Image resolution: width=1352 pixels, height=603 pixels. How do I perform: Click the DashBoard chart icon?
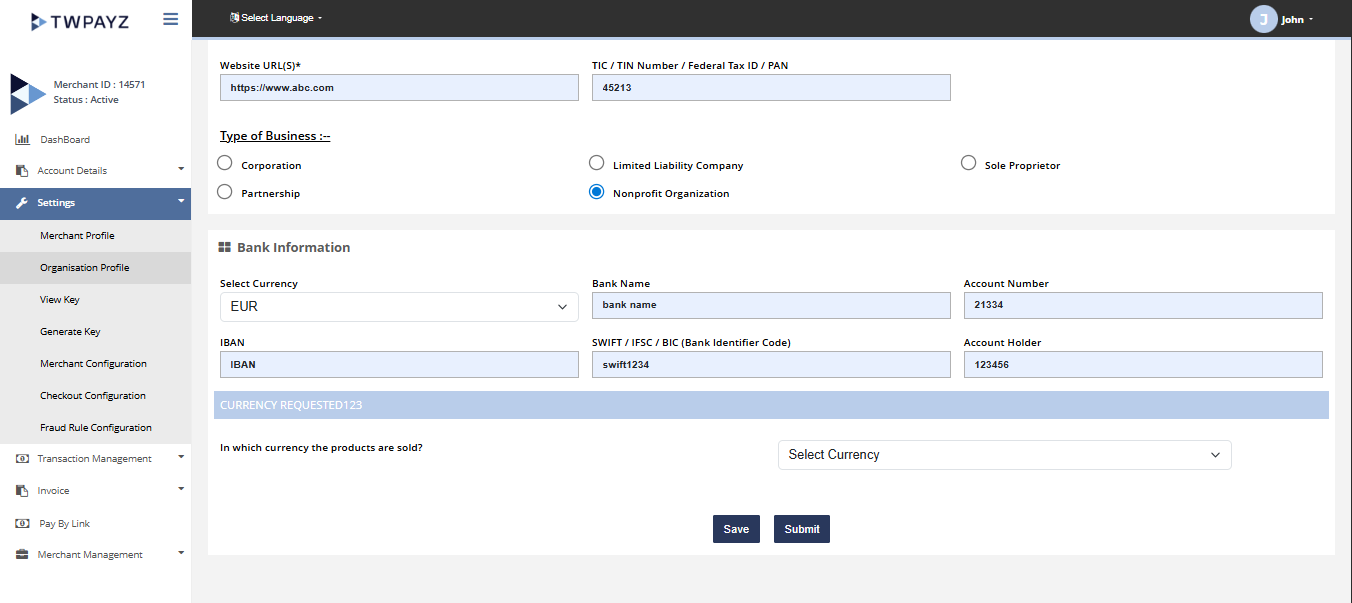22,140
